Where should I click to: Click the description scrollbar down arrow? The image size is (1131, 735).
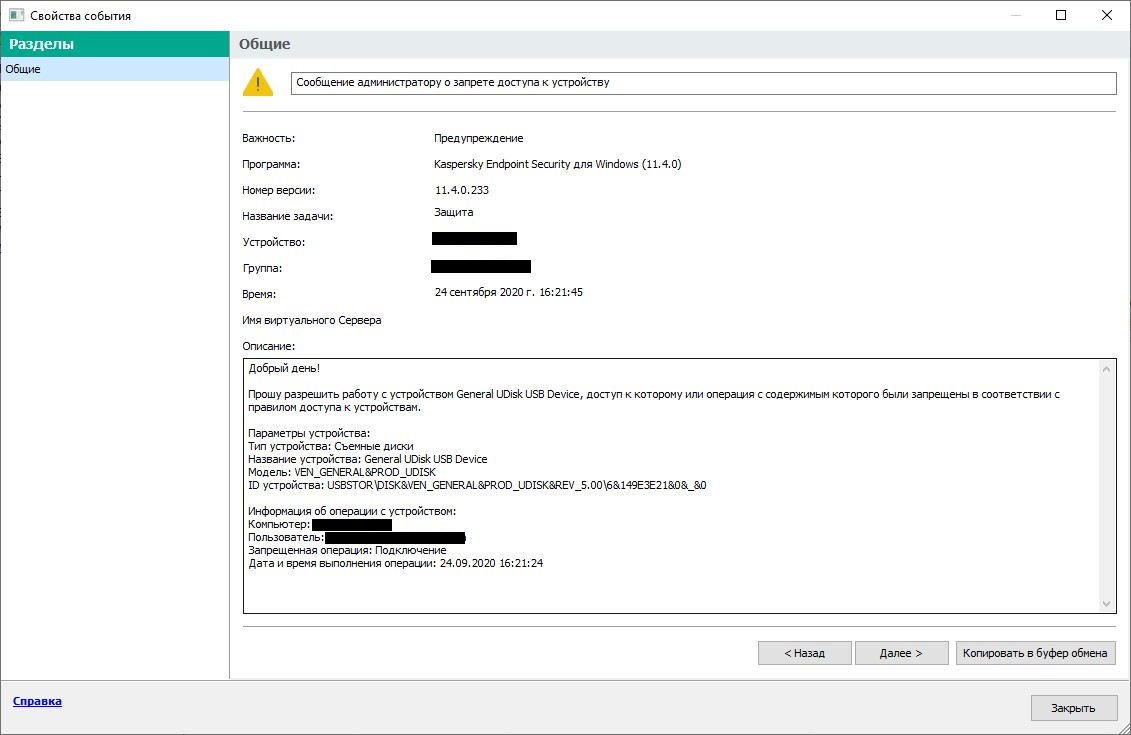1106,604
